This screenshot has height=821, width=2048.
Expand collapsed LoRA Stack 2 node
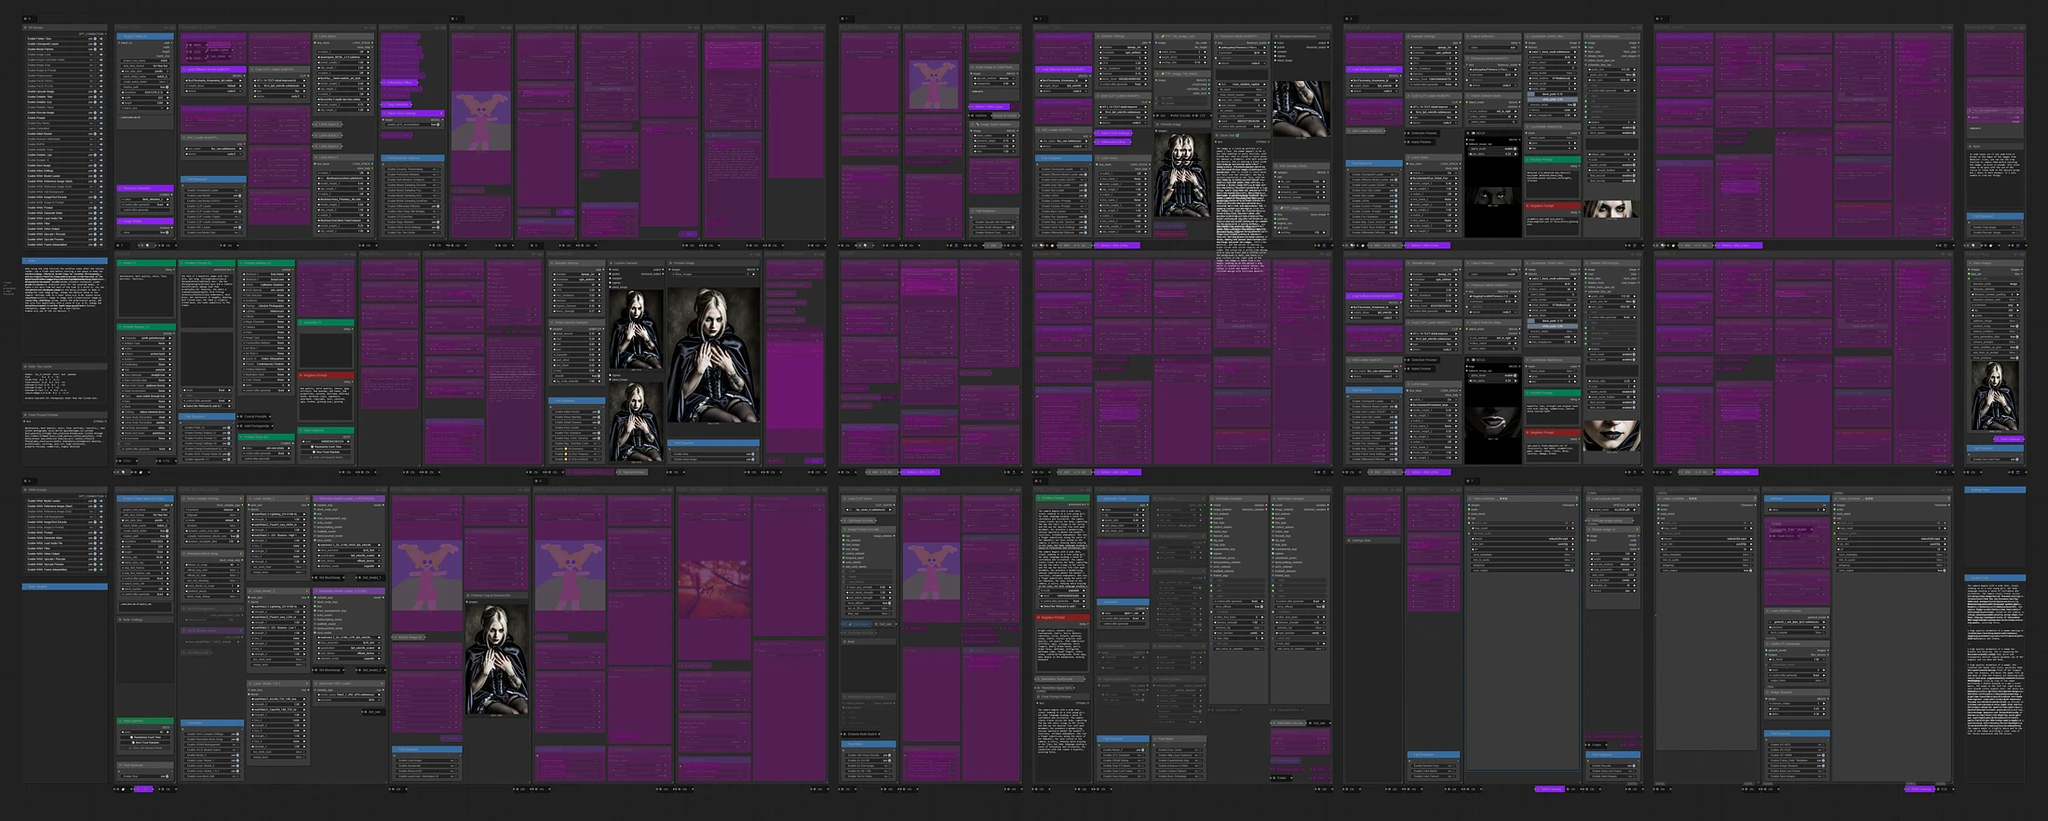click(328, 124)
